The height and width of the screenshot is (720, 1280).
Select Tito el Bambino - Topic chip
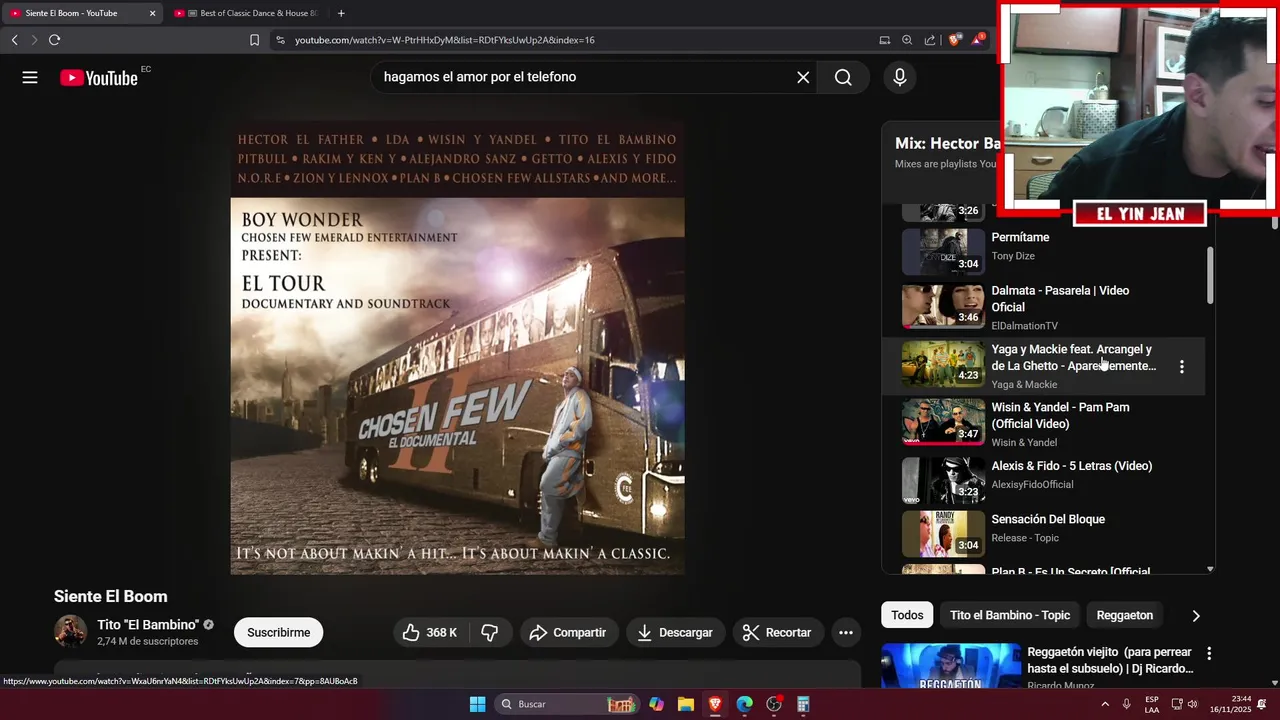pos(1010,615)
